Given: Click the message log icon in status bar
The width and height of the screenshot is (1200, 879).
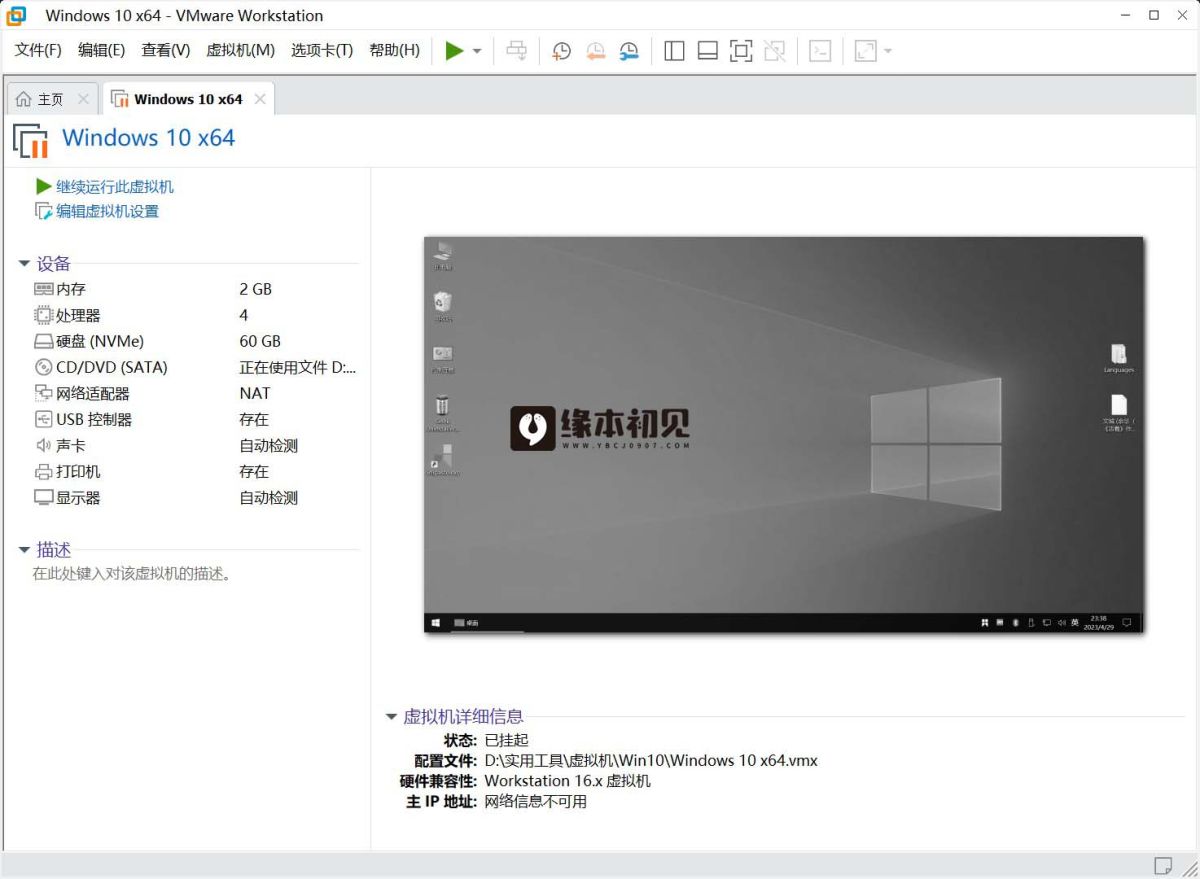Looking at the screenshot, I should [x=1163, y=865].
